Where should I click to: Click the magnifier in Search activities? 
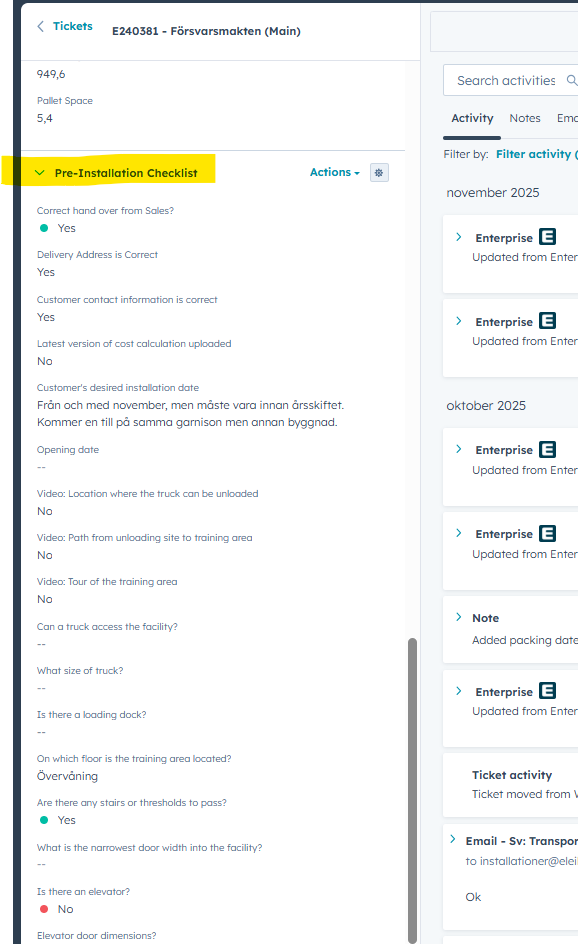coord(570,80)
